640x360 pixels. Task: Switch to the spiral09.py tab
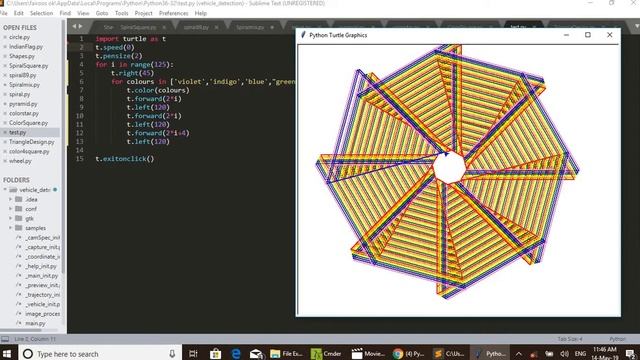[x=196, y=27]
